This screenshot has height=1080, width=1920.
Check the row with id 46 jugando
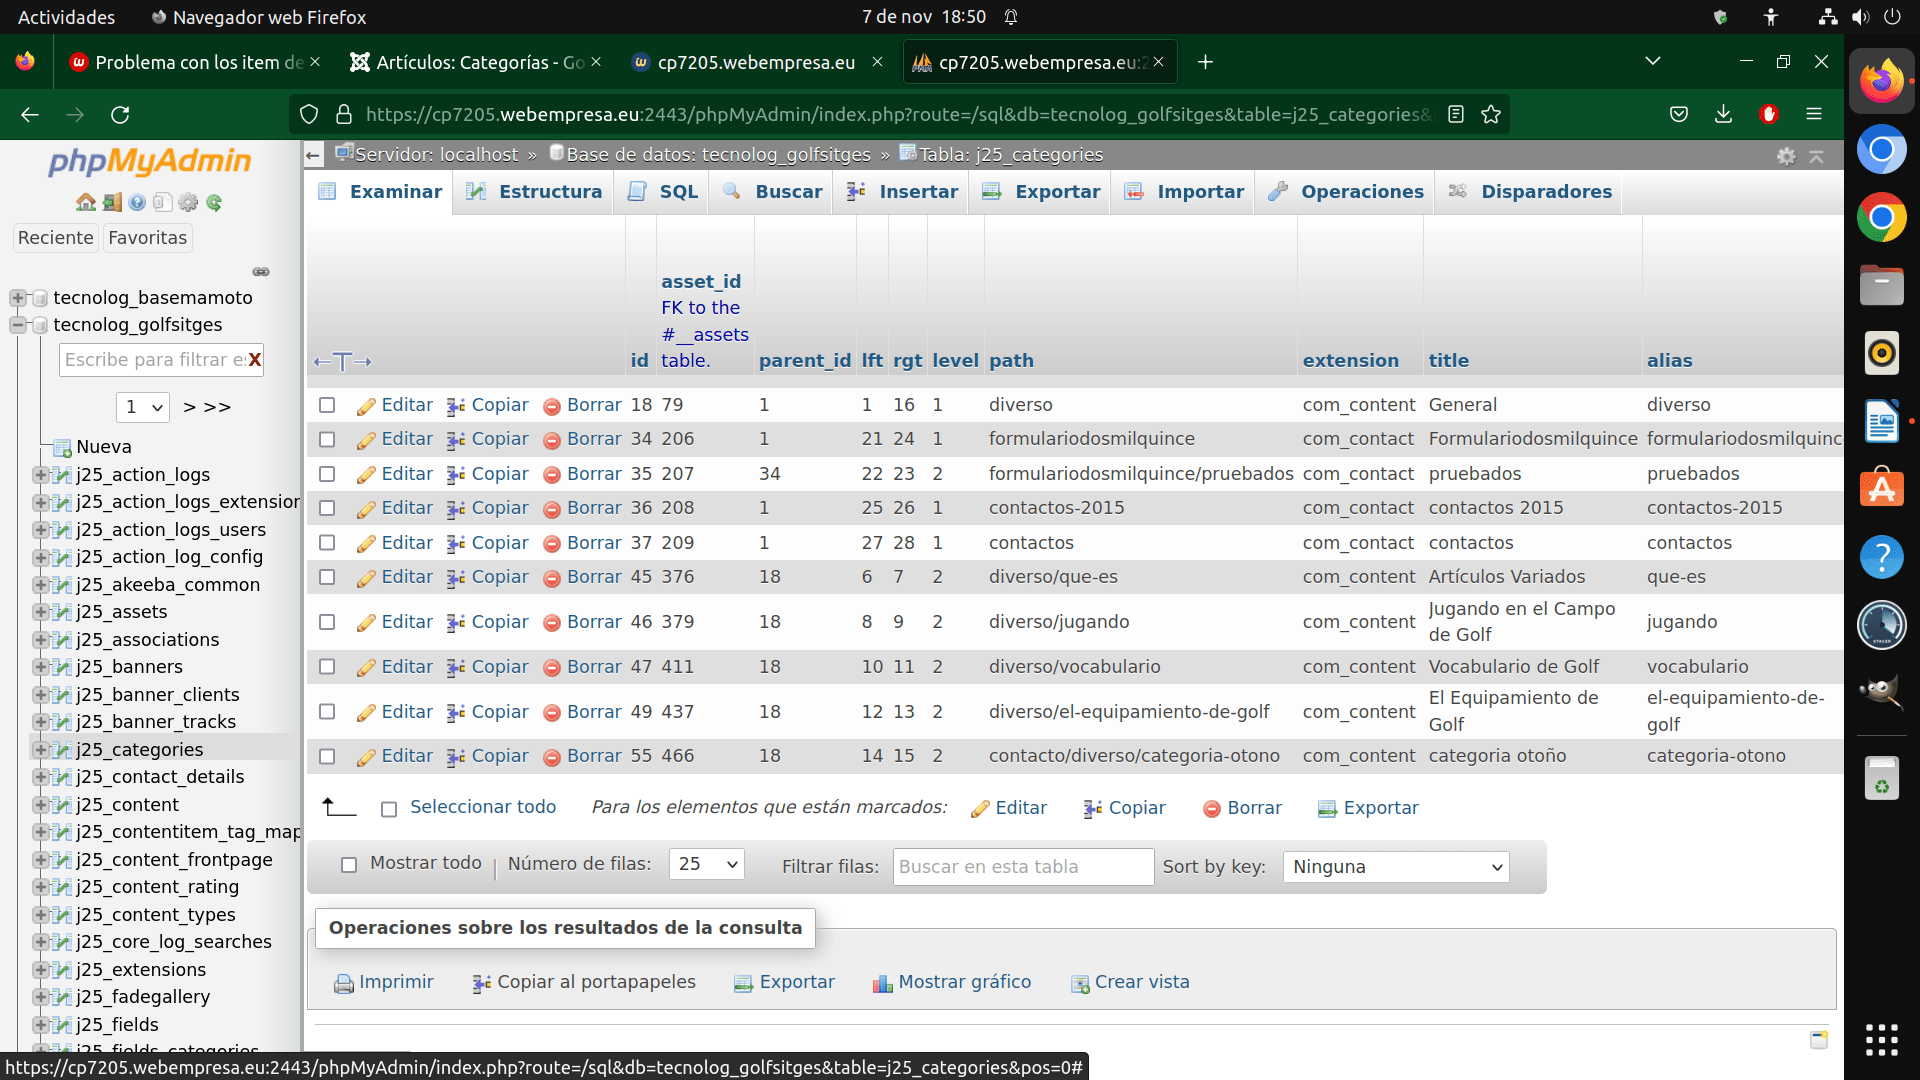327,622
